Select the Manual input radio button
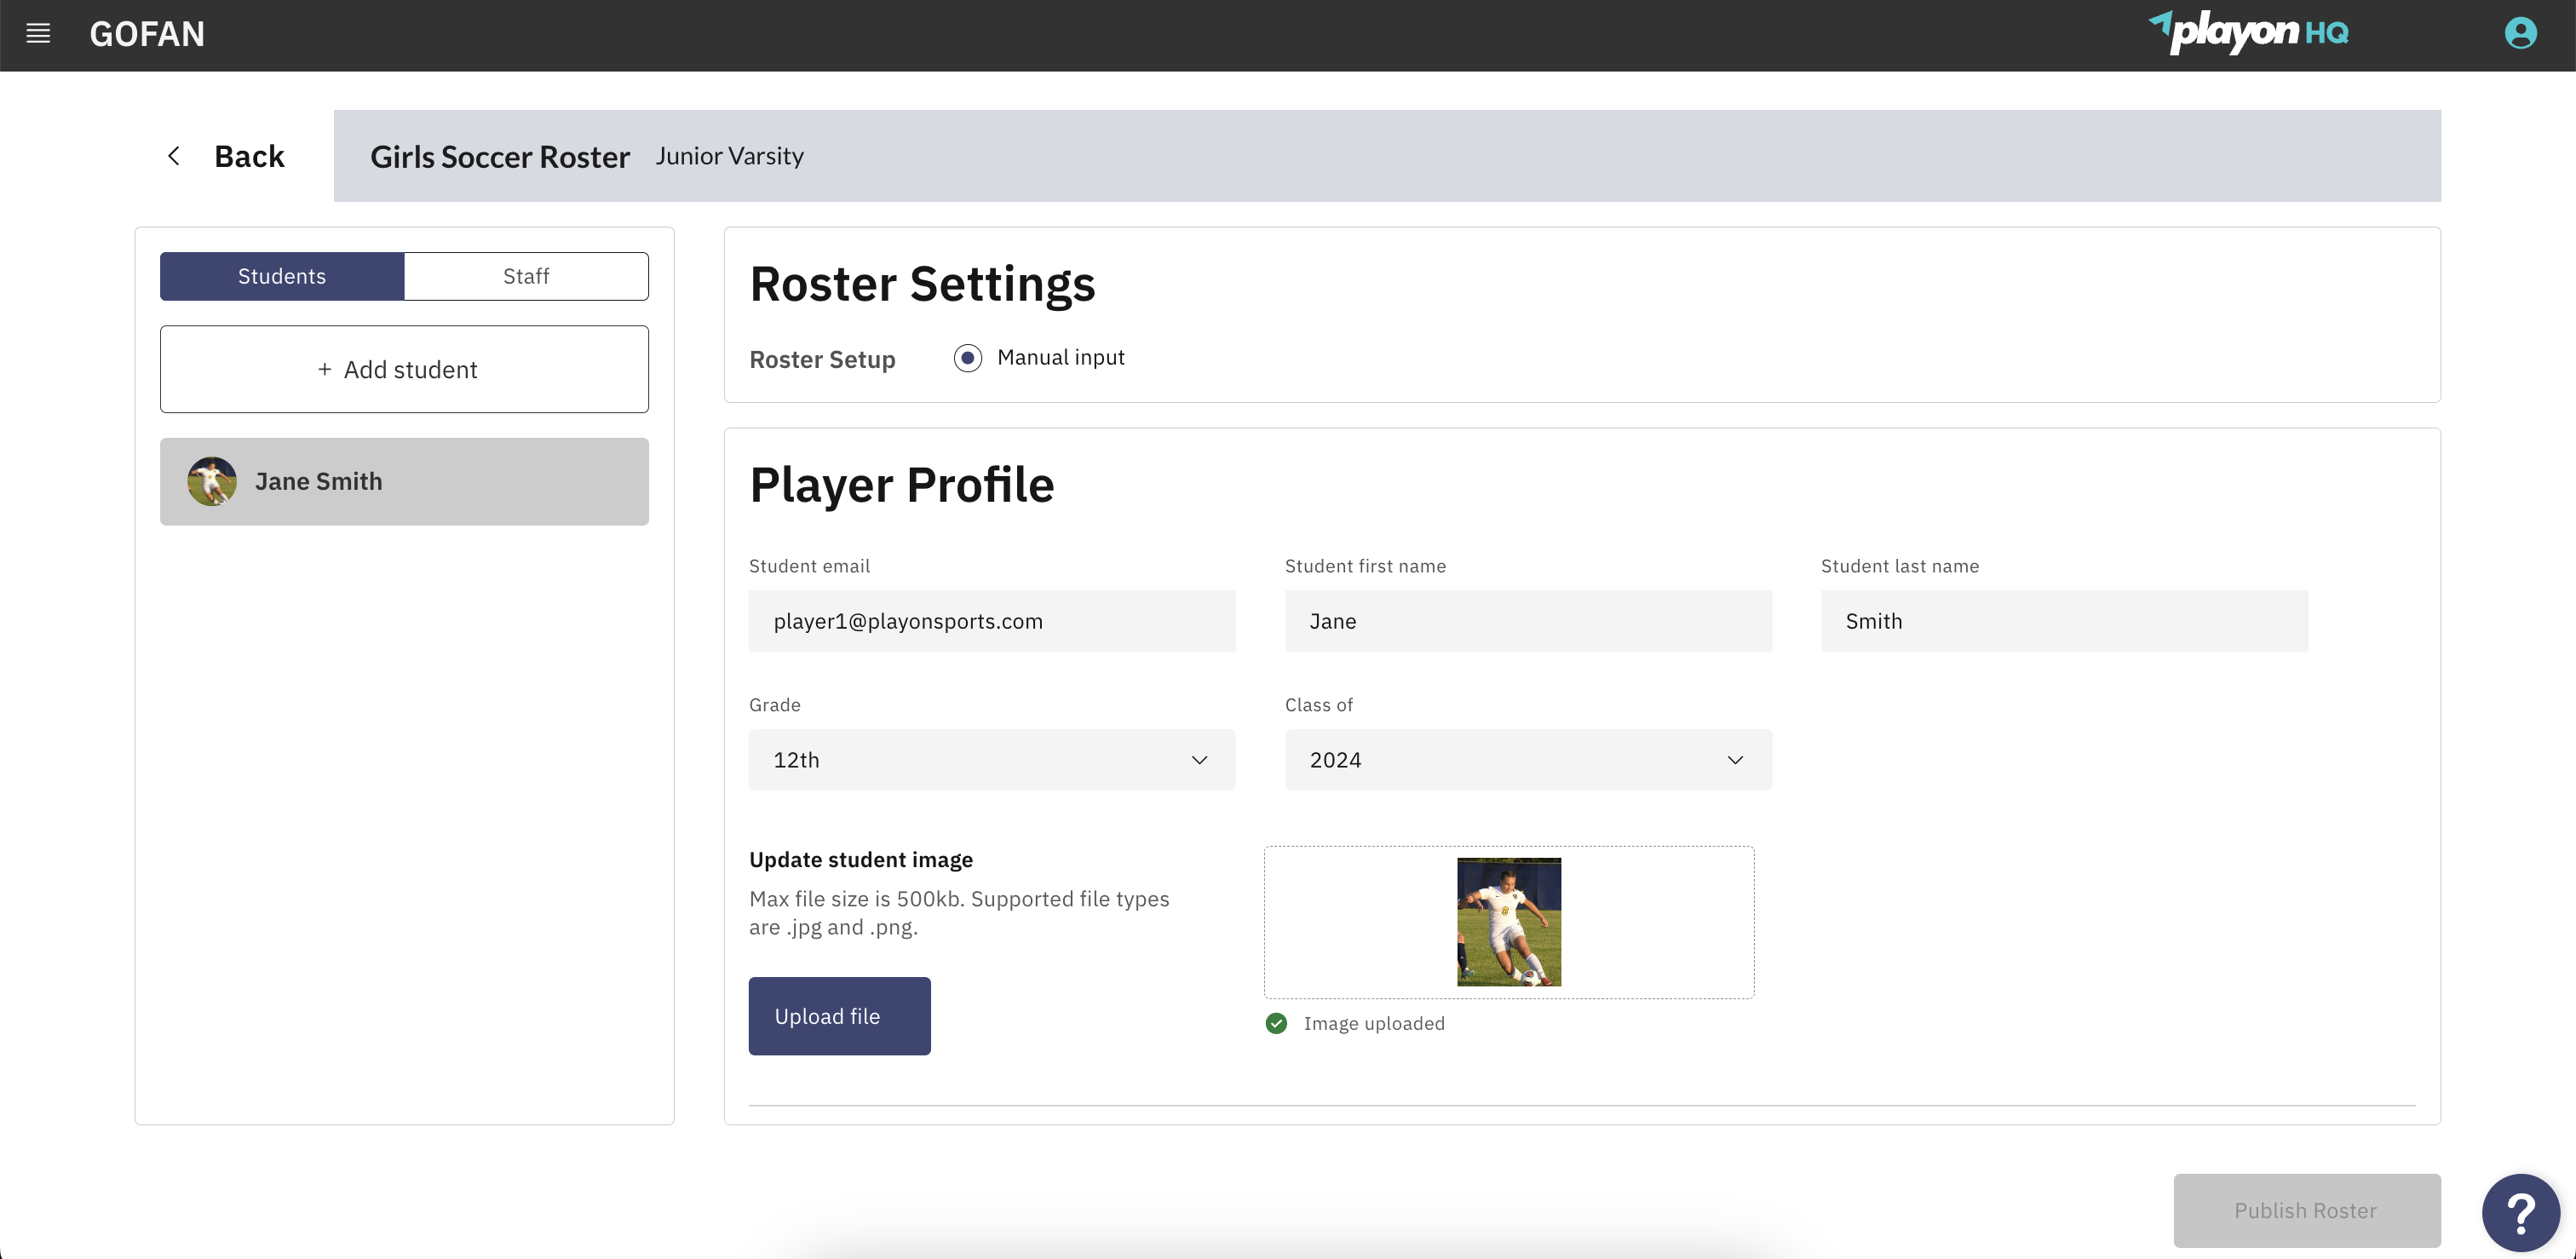 pos(967,357)
